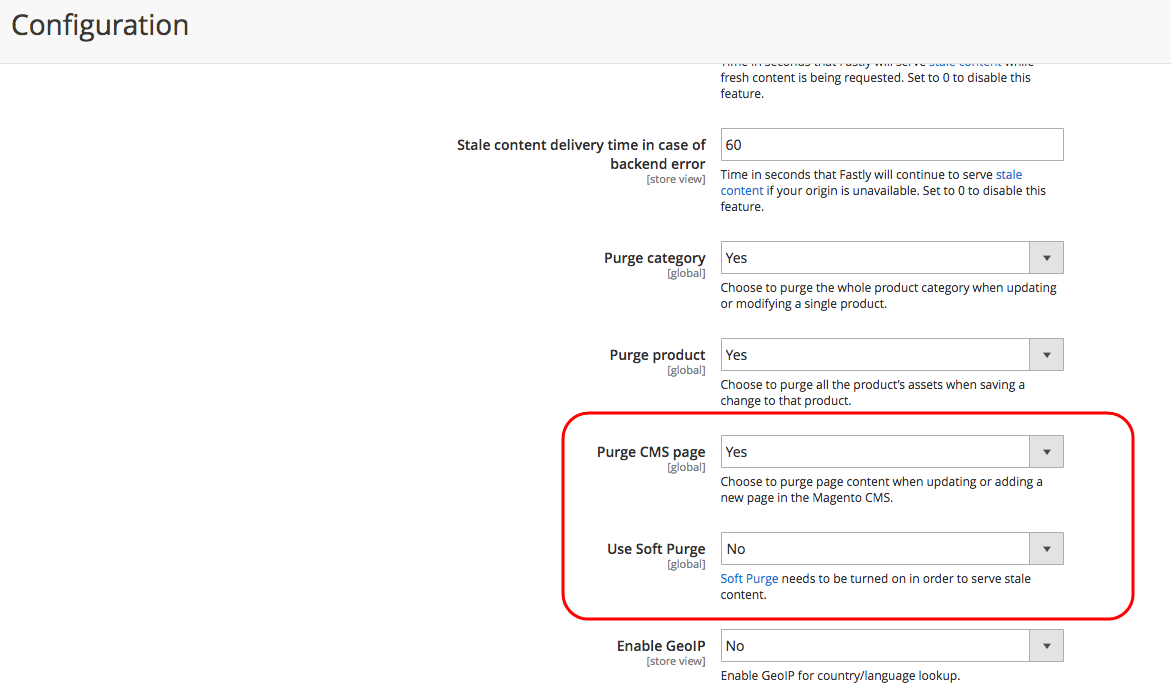Open the Purge category dropdown arrow

pos(1046,258)
